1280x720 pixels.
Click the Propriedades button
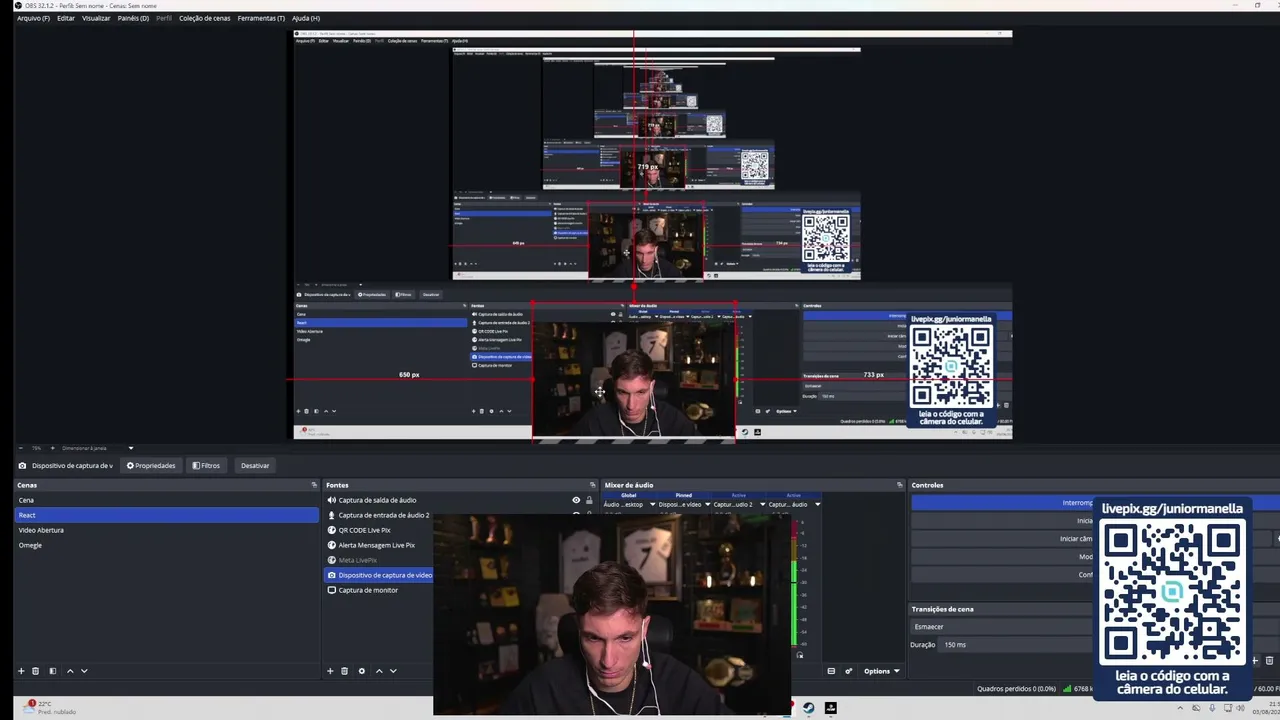tap(151, 465)
